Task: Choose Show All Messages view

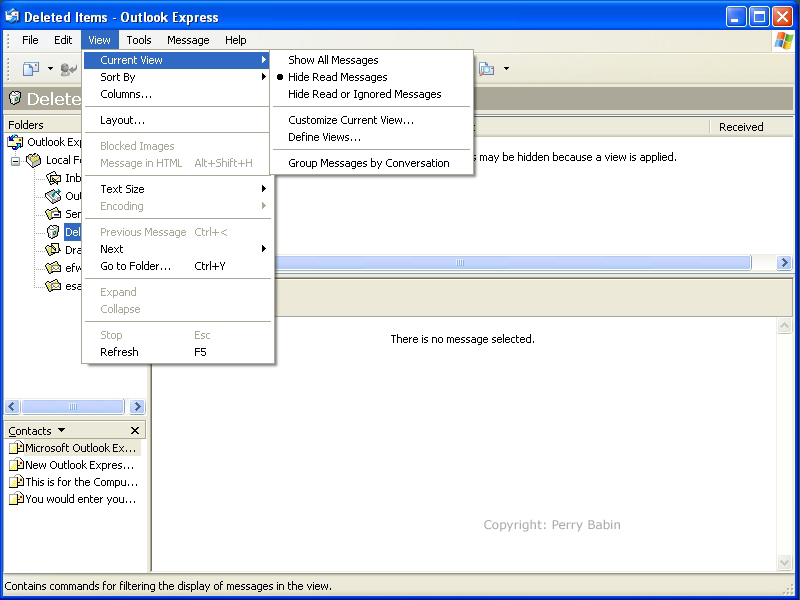Action: (x=333, y=60)
